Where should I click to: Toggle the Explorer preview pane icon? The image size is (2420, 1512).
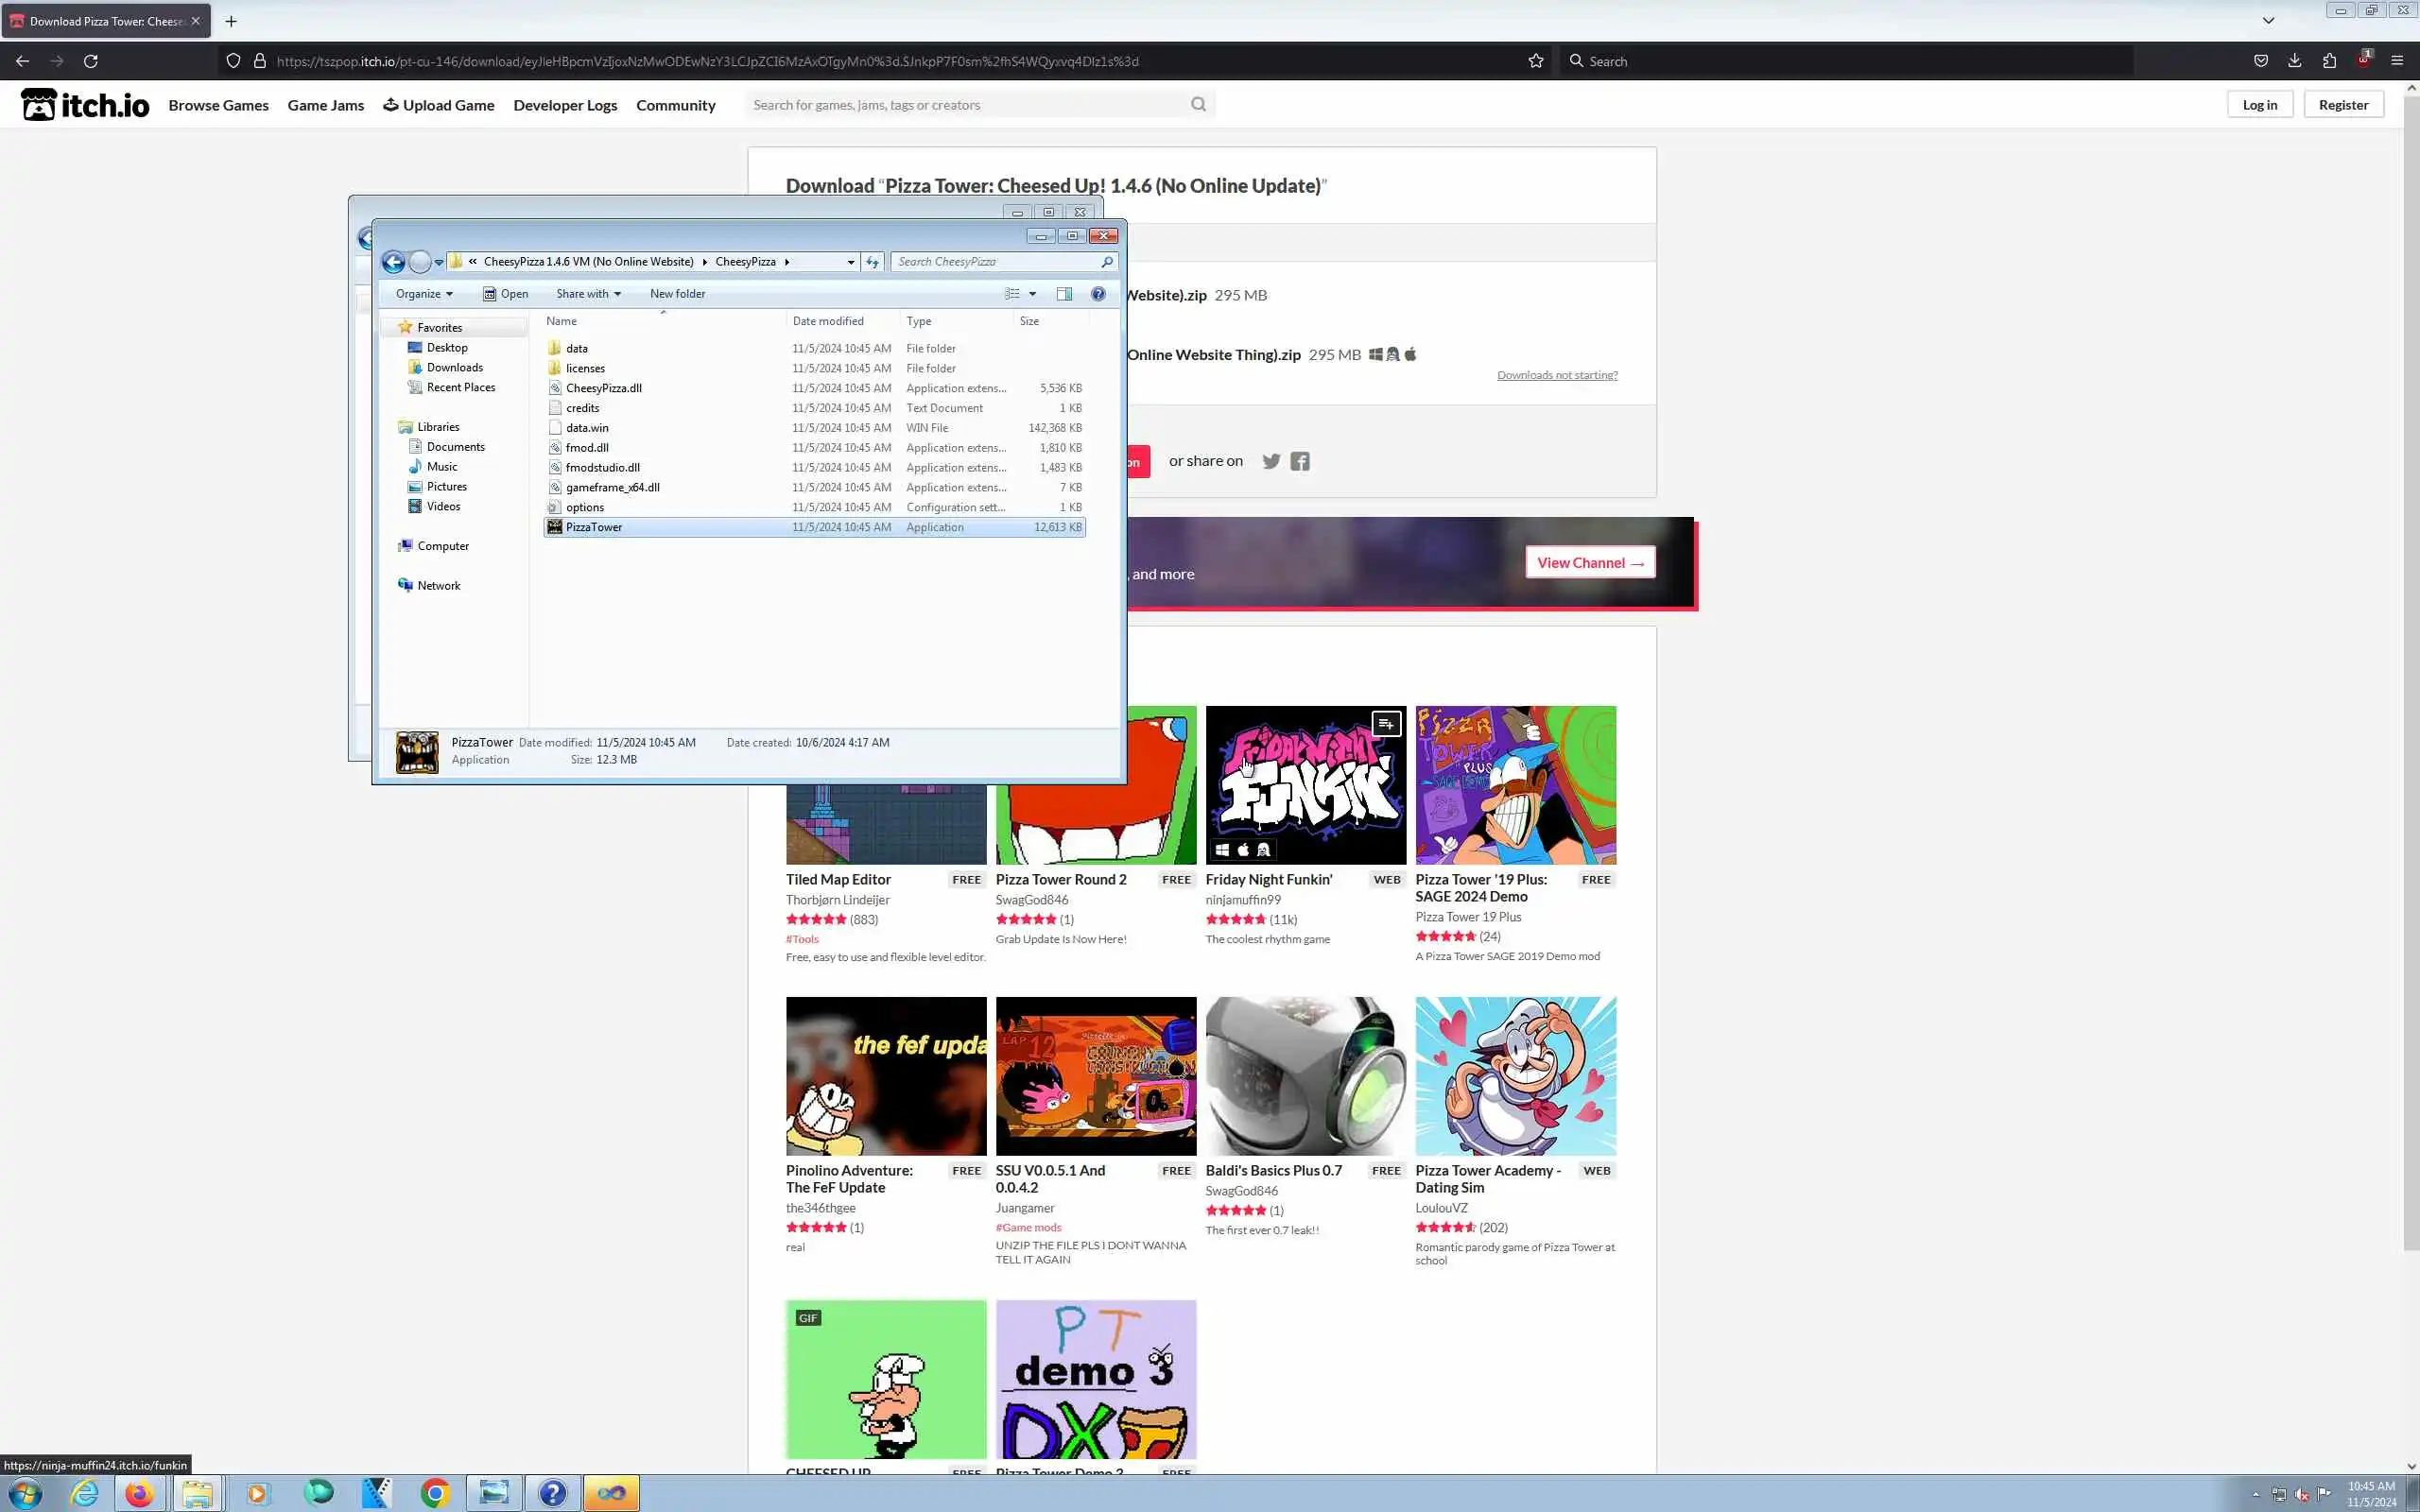pyautogui.click(x=1064, y=294)
